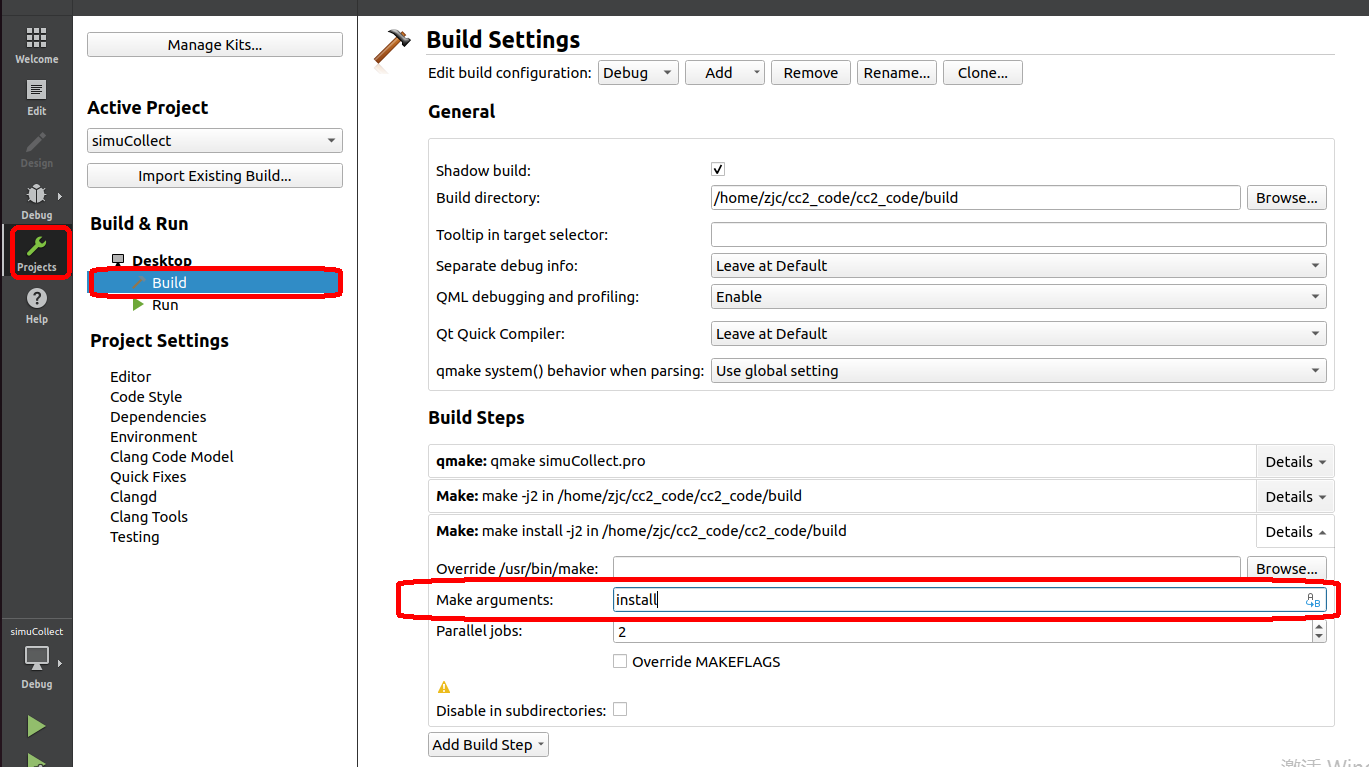The width and height of the screenshot is (1369, 767).
Task: Expand Details for make -j2 step
Action: tap(1295, 497)
